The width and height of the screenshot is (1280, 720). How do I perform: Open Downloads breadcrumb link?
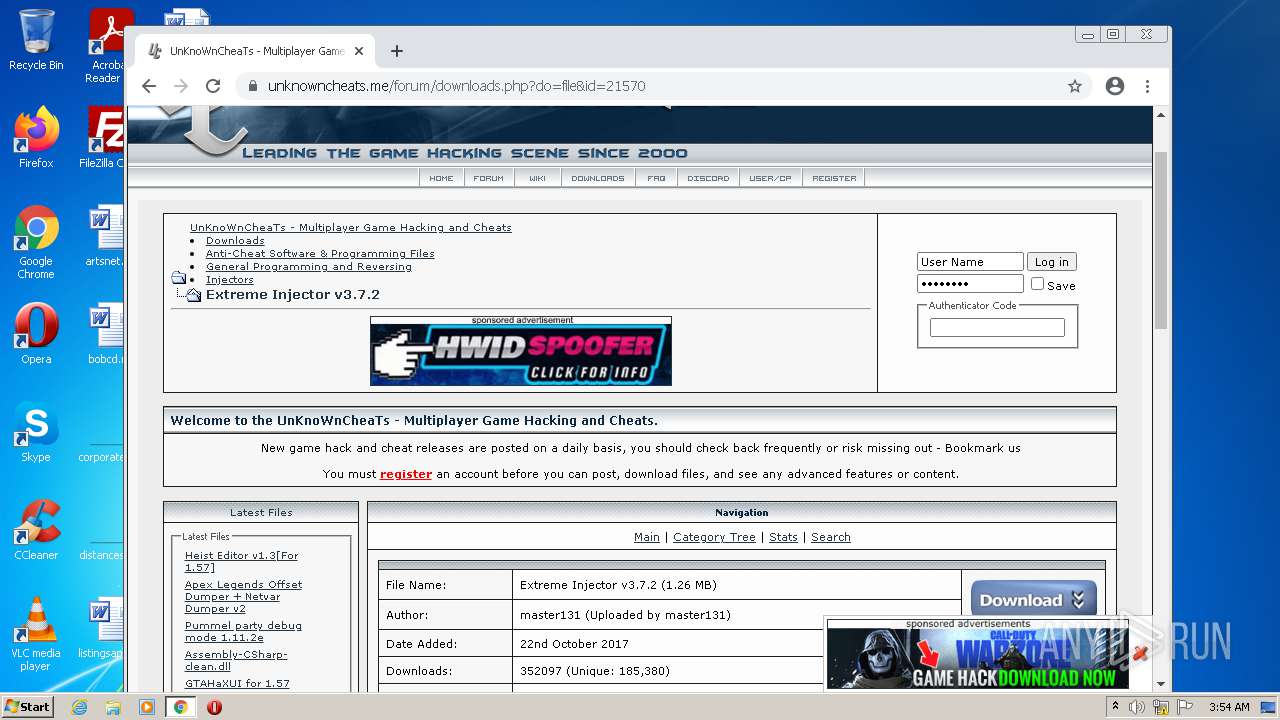point(235,240)
